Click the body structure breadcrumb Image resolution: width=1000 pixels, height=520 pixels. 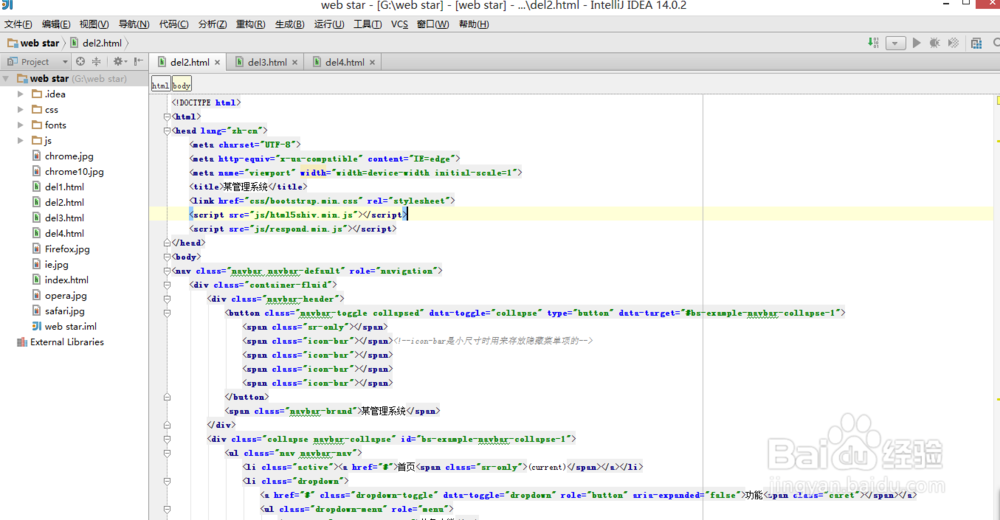point(182,85)
